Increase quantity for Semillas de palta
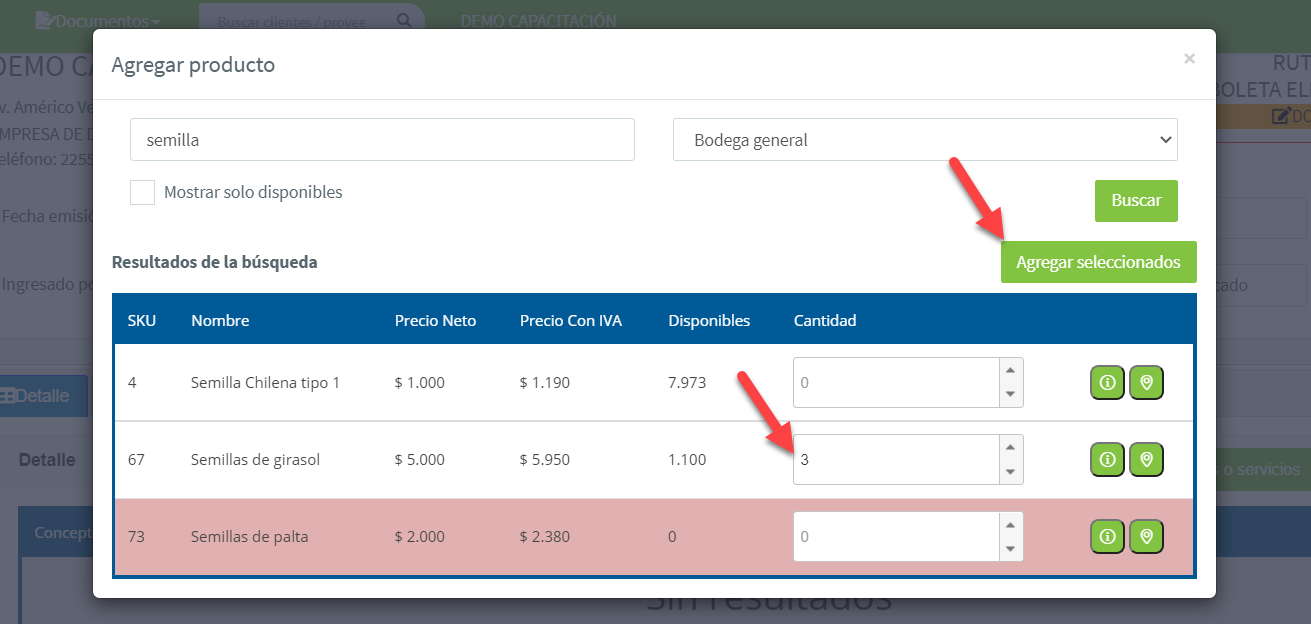 (1010, 525)
